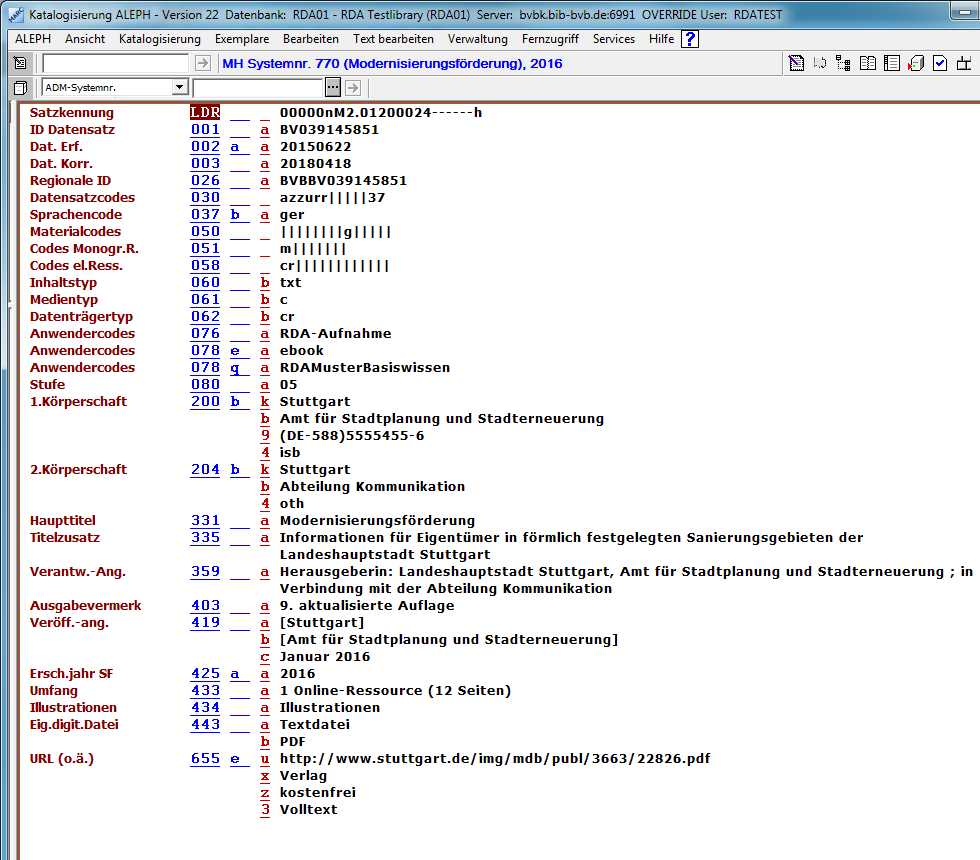The image size is (980, 860).
Task: Open the Services menu
Action: 613,39
